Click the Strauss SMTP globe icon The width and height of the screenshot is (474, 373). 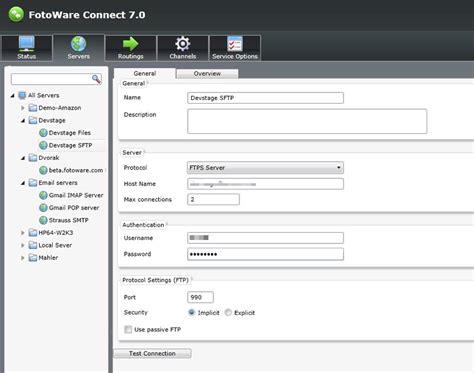[43, 220]
